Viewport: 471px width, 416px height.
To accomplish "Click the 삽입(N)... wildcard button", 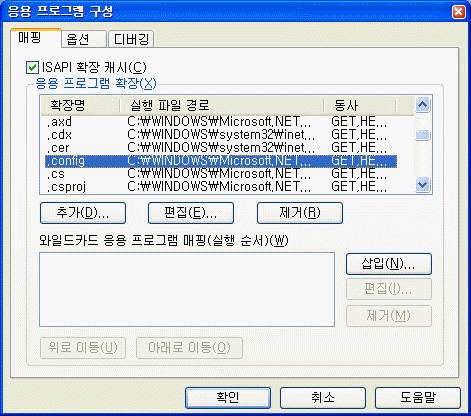I will (389, 264).
